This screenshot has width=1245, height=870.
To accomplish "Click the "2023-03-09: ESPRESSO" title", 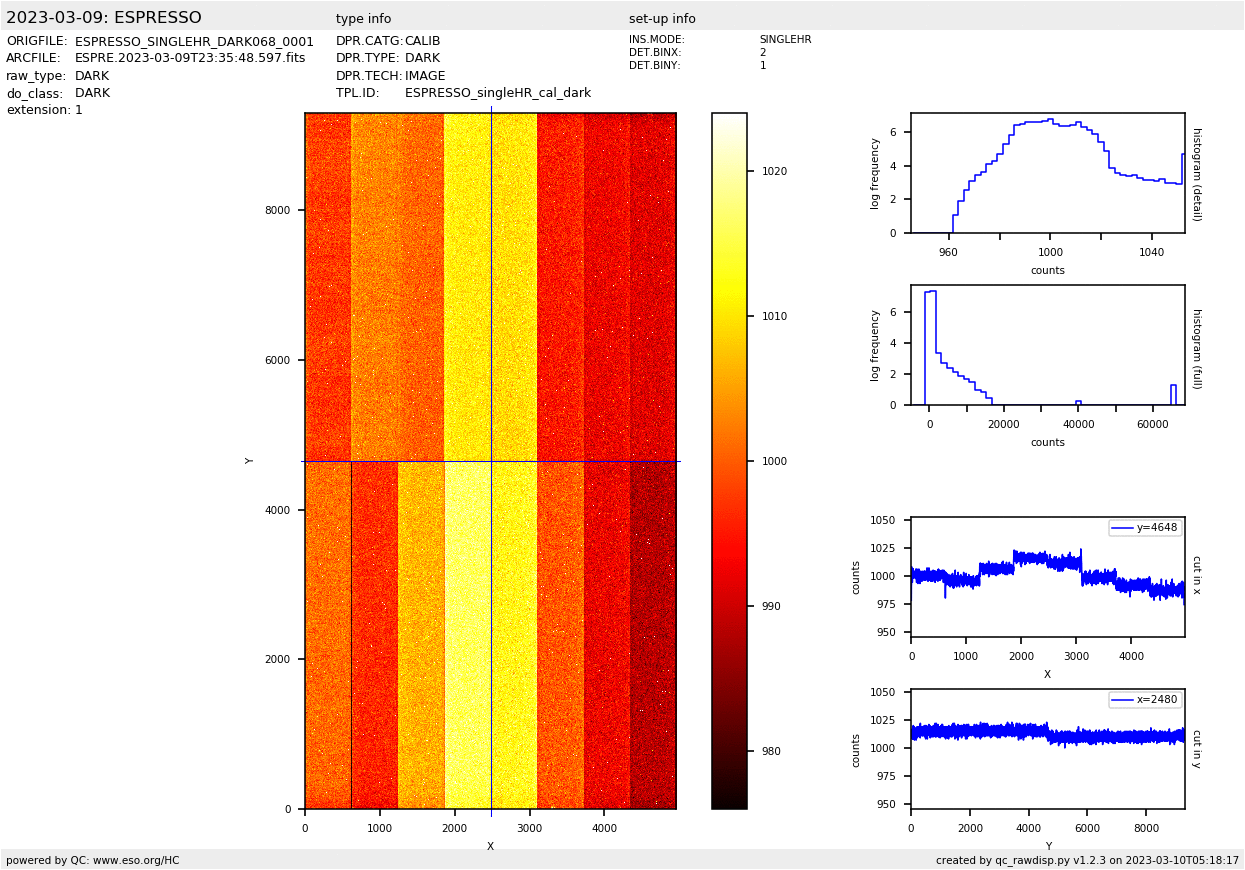I will [104, 18].
